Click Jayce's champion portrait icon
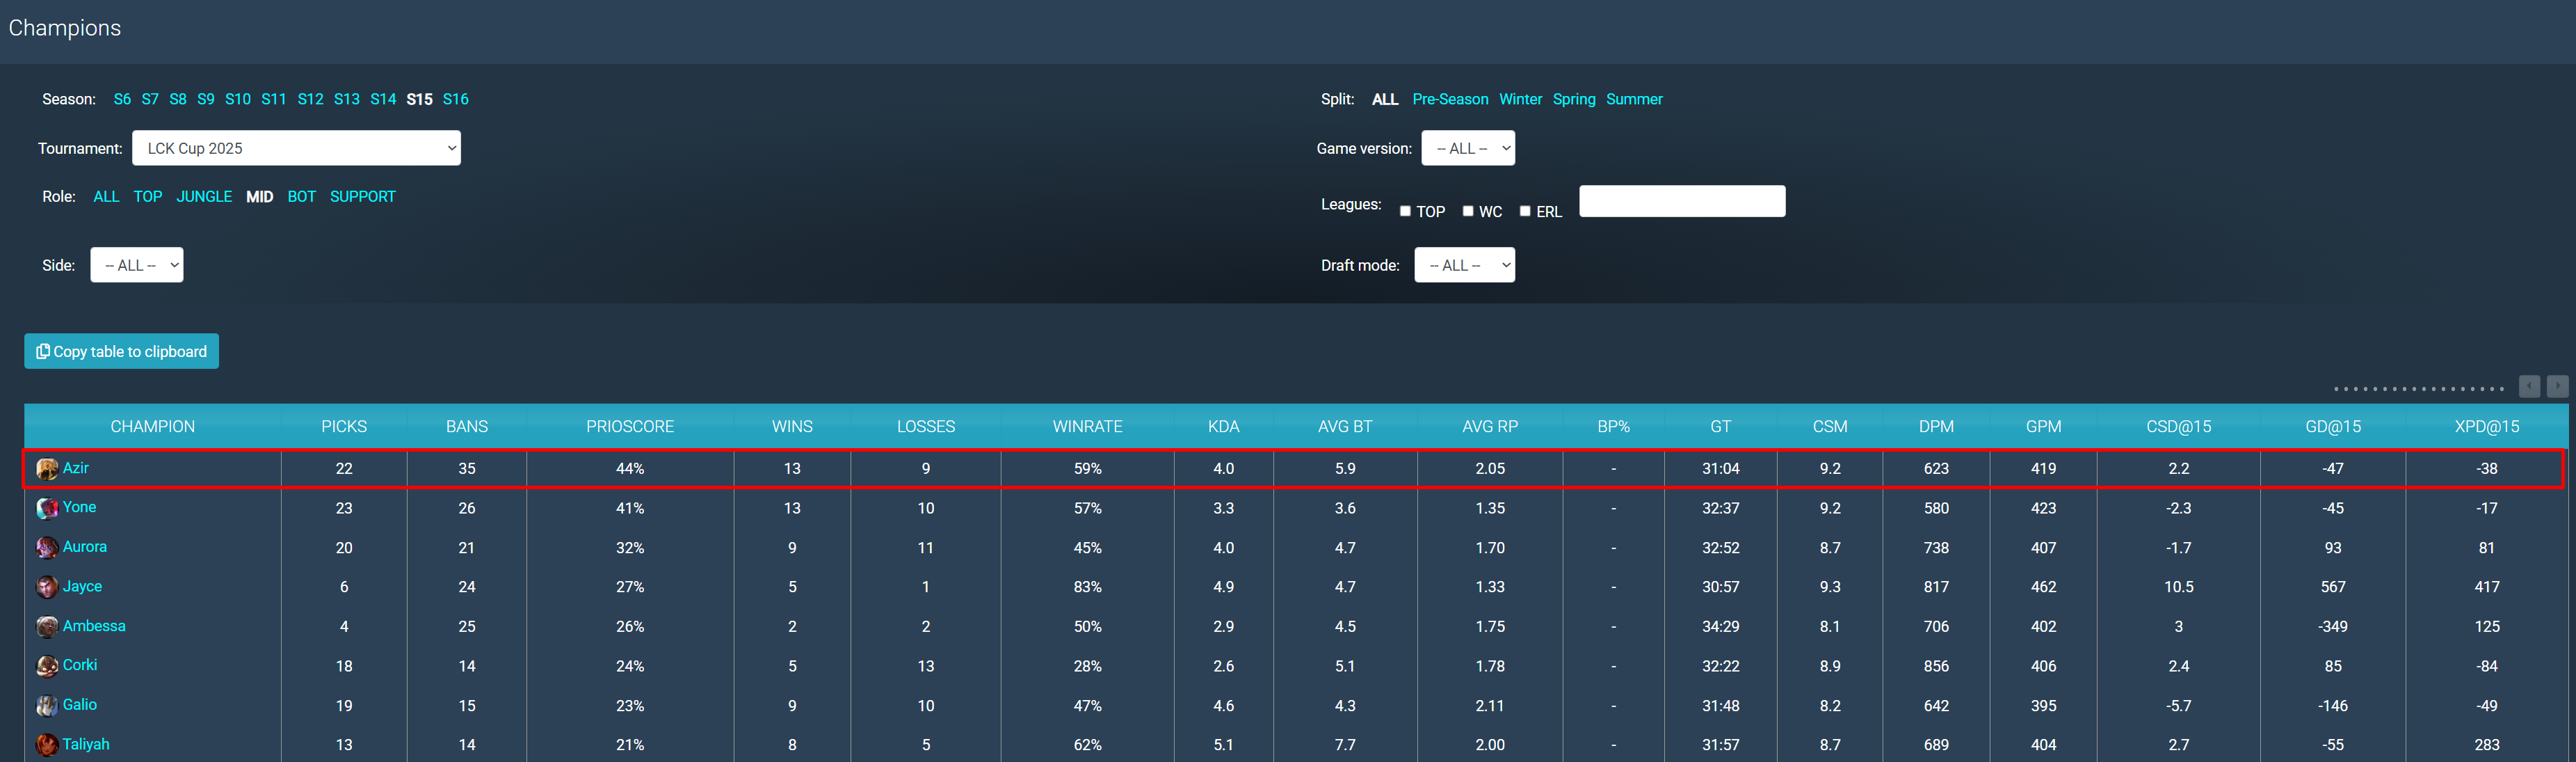 click(47, 587)
